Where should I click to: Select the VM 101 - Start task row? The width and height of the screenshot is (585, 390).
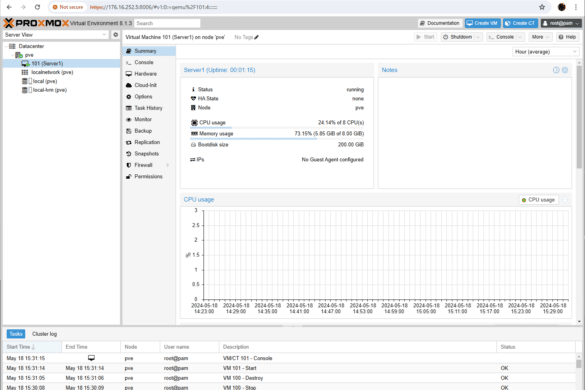pyautogui.click(x=290, y=368)
